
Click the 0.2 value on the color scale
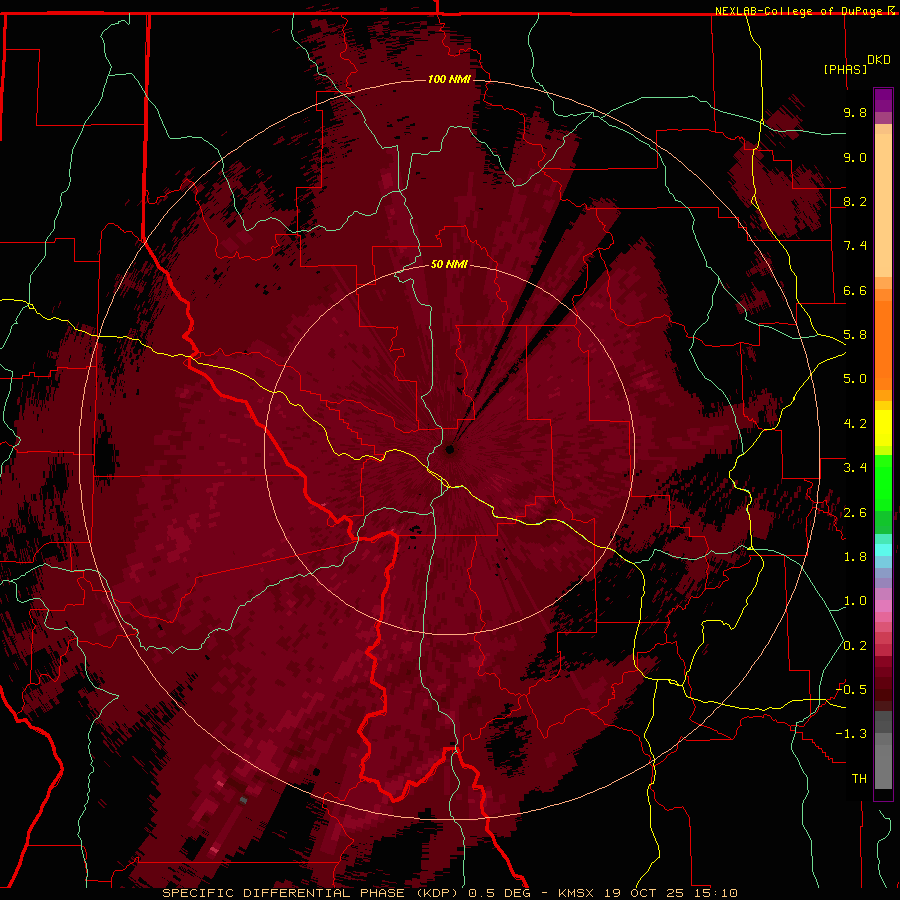[855, 646]
